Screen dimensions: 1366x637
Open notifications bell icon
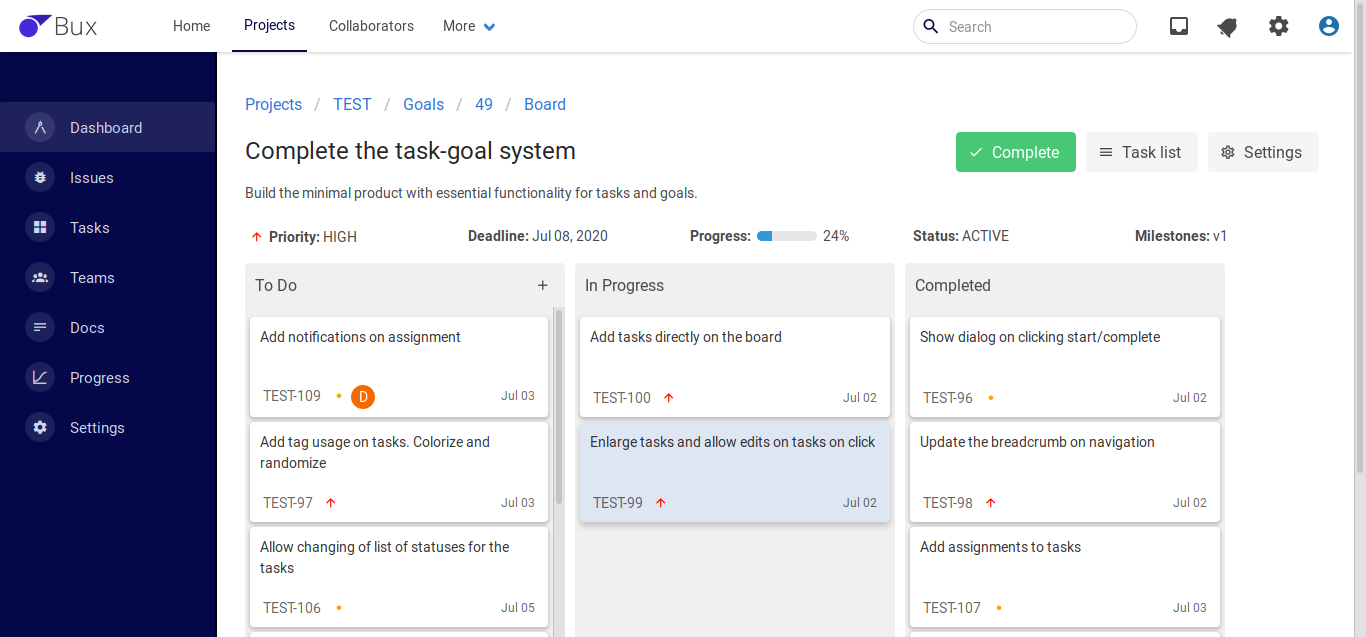pos(1227,27)
